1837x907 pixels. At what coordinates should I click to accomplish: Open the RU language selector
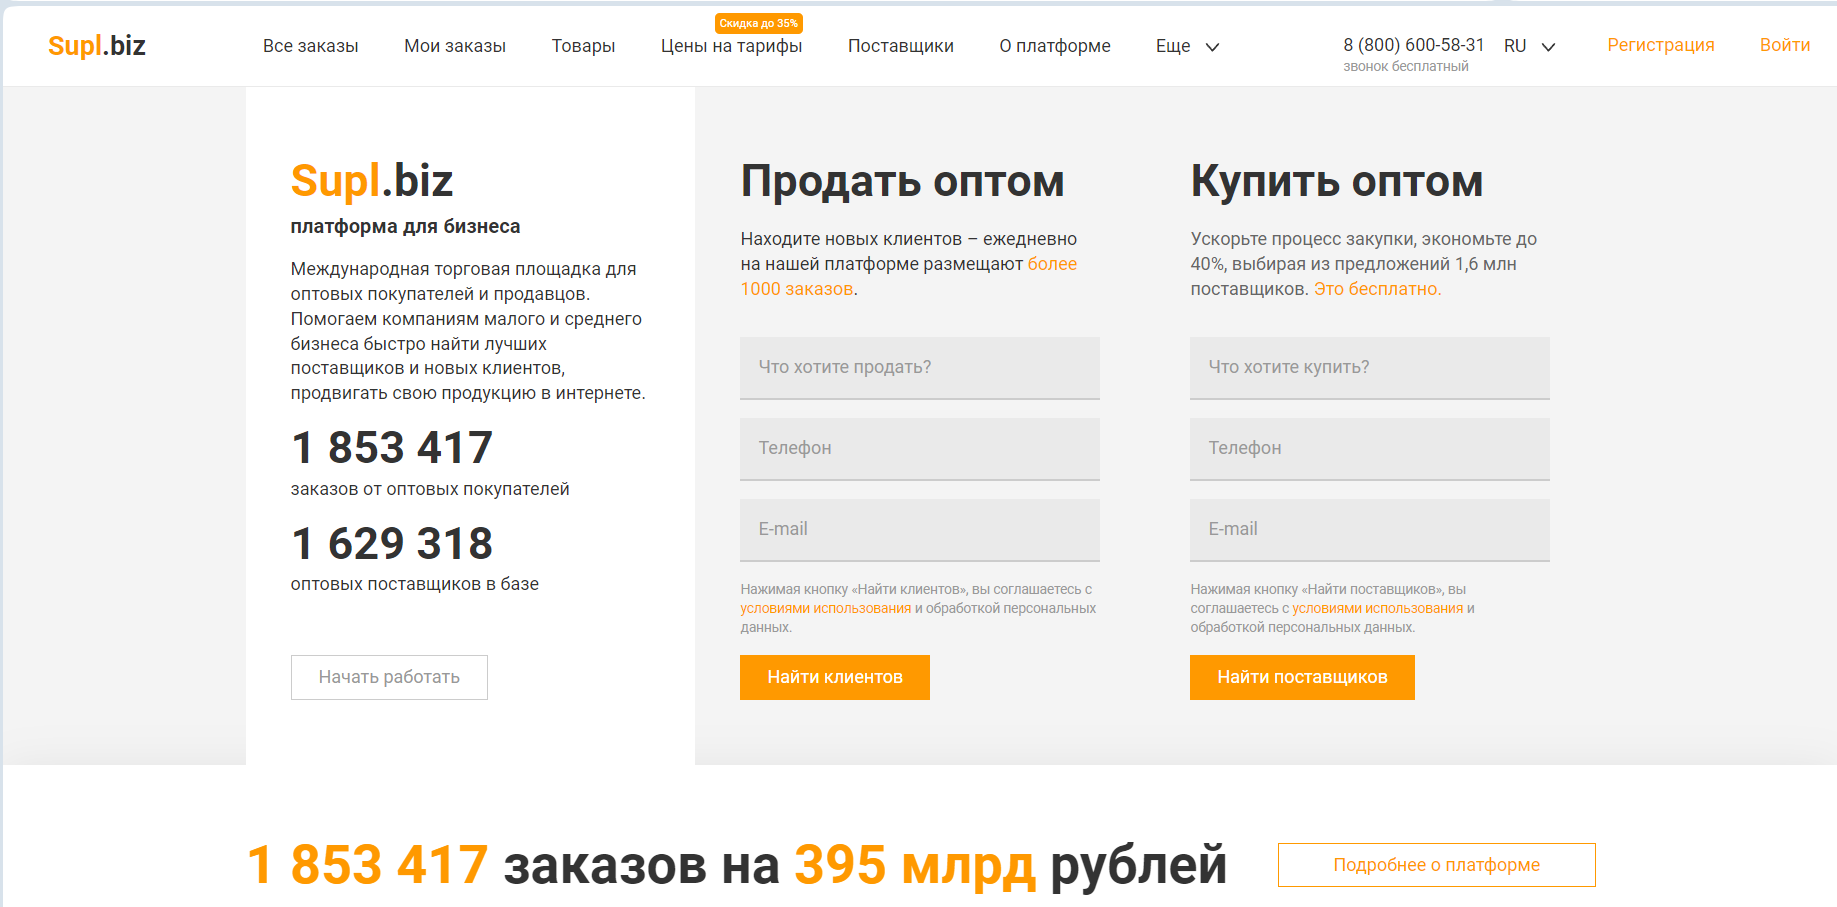tap(1529, 46)
